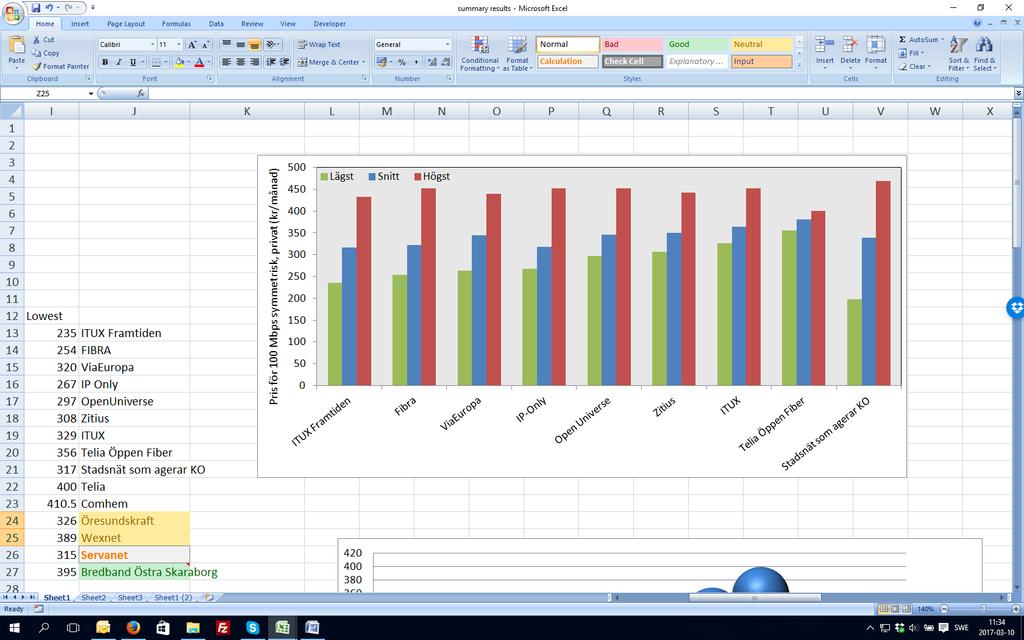Viewport: 1024px width, 640px height.
Task: Toggle middle vertical alignment
Action: pos(240,44)
